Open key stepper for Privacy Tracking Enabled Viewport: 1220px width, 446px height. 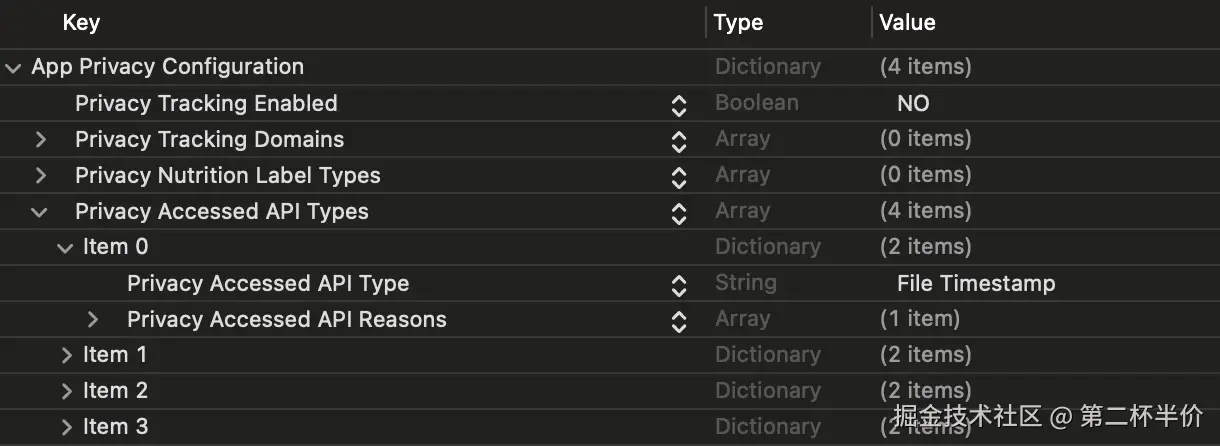679,105
